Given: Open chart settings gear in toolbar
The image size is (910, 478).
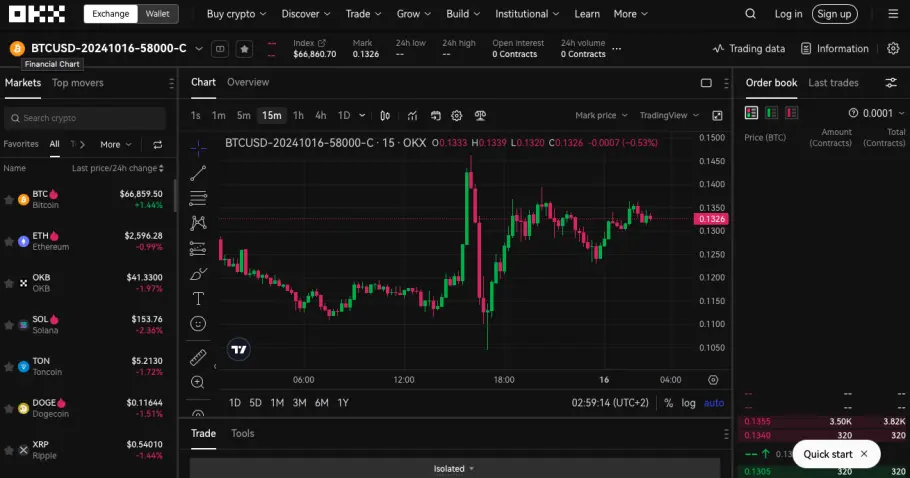Looking at the screenshot, I should point(457,115).
